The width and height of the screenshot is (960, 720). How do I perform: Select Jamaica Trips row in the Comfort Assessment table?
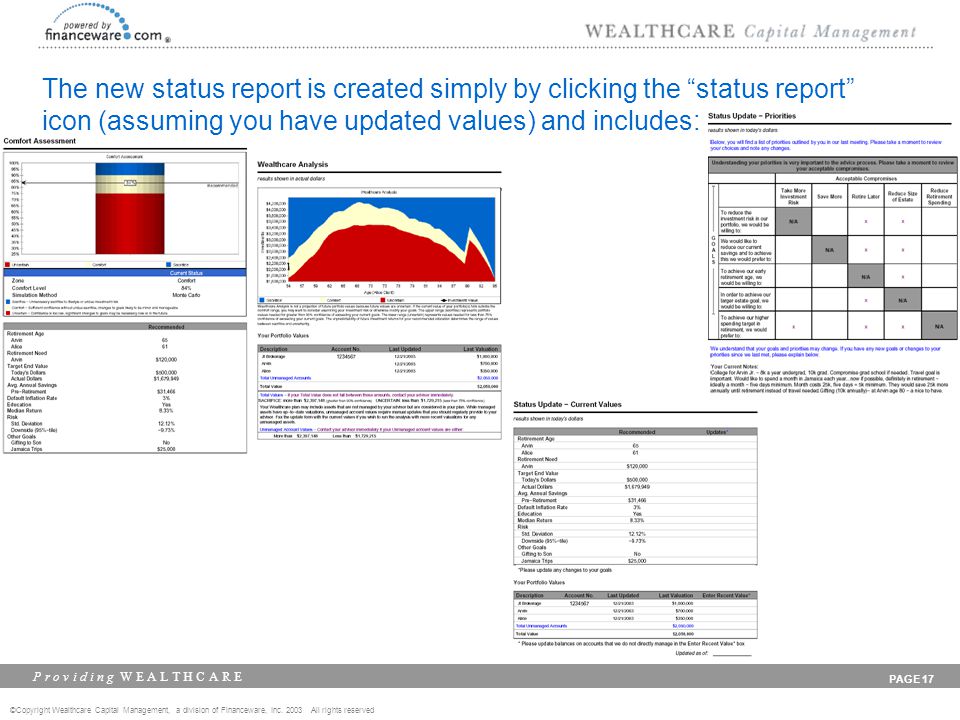125,449
